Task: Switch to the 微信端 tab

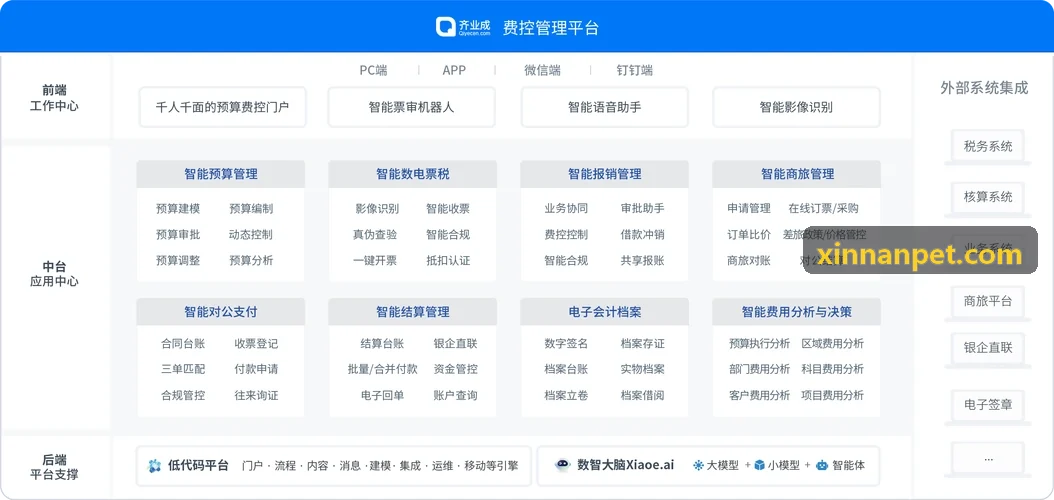Action: pos(542,70)
